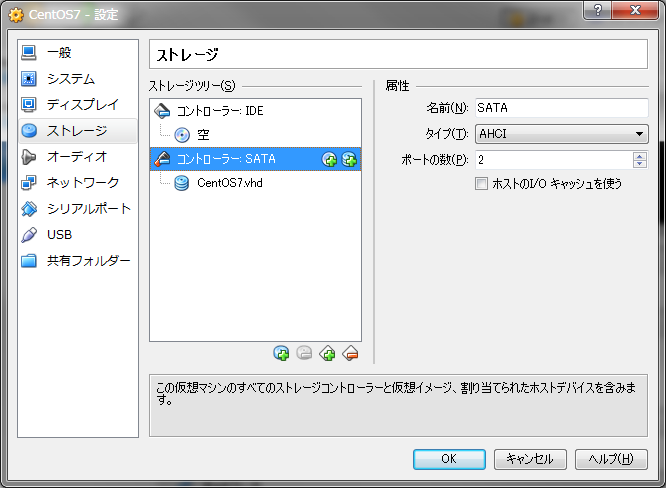
Task: Open the オーディオ settings category
Action: coord(78,157)
